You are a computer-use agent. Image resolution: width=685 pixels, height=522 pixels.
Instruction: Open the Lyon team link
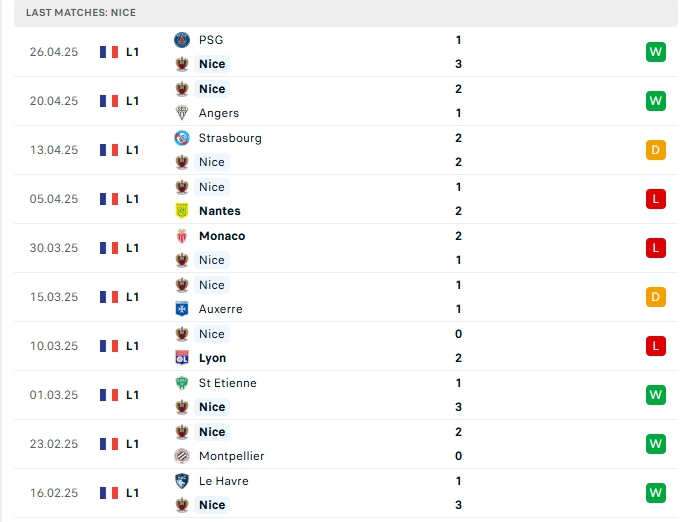[212, 358]
